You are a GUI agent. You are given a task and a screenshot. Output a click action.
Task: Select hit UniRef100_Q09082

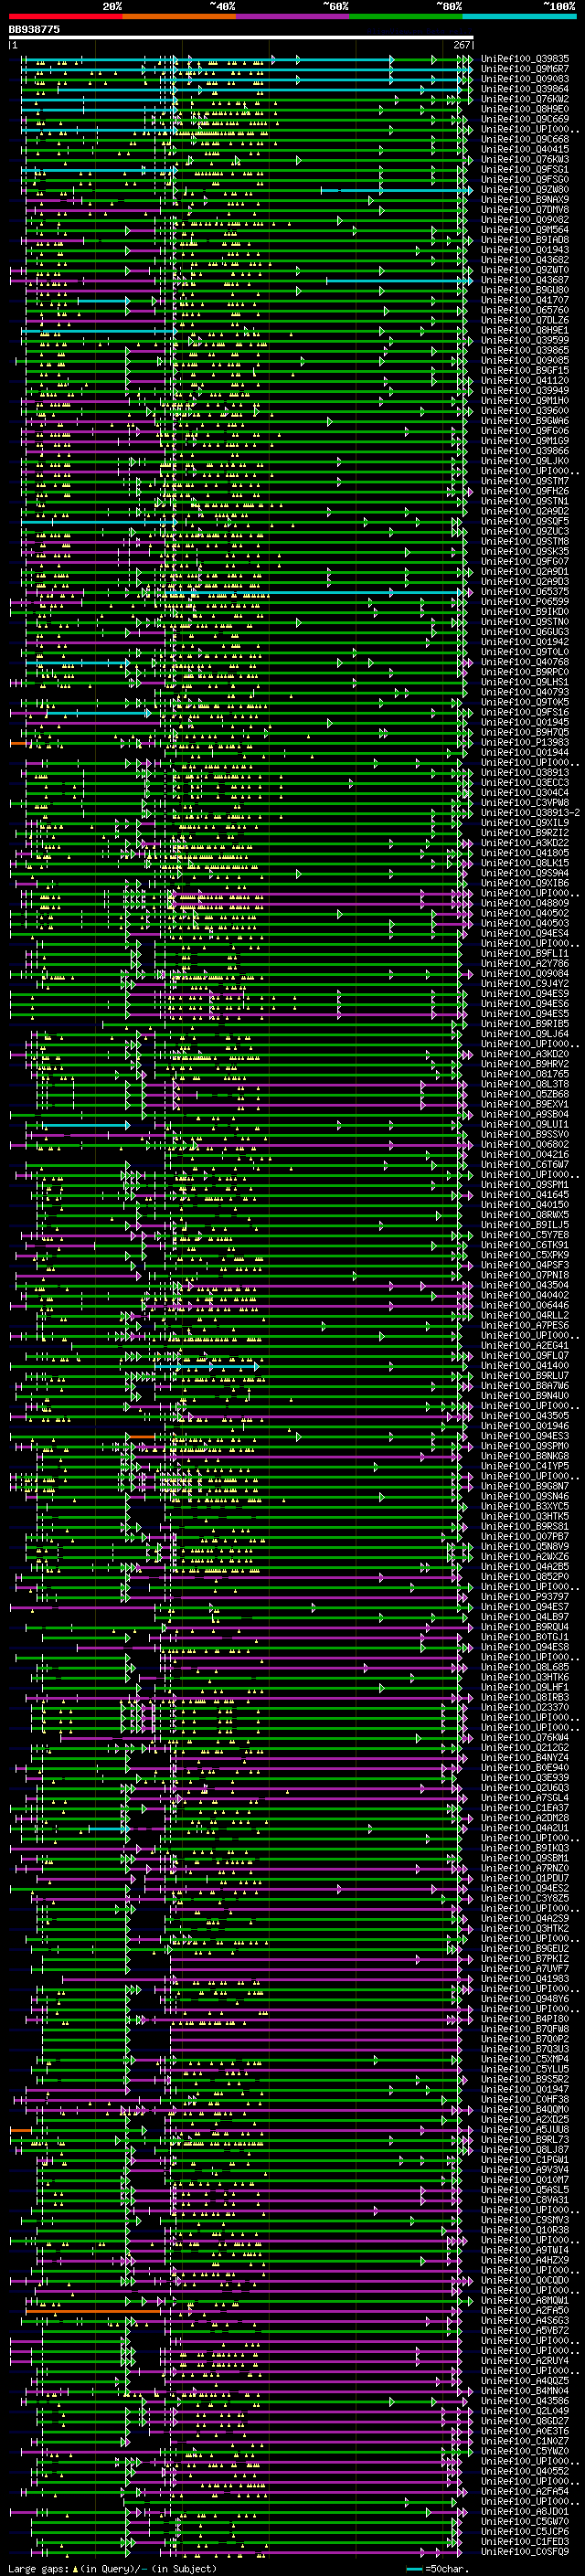point(525,219)
